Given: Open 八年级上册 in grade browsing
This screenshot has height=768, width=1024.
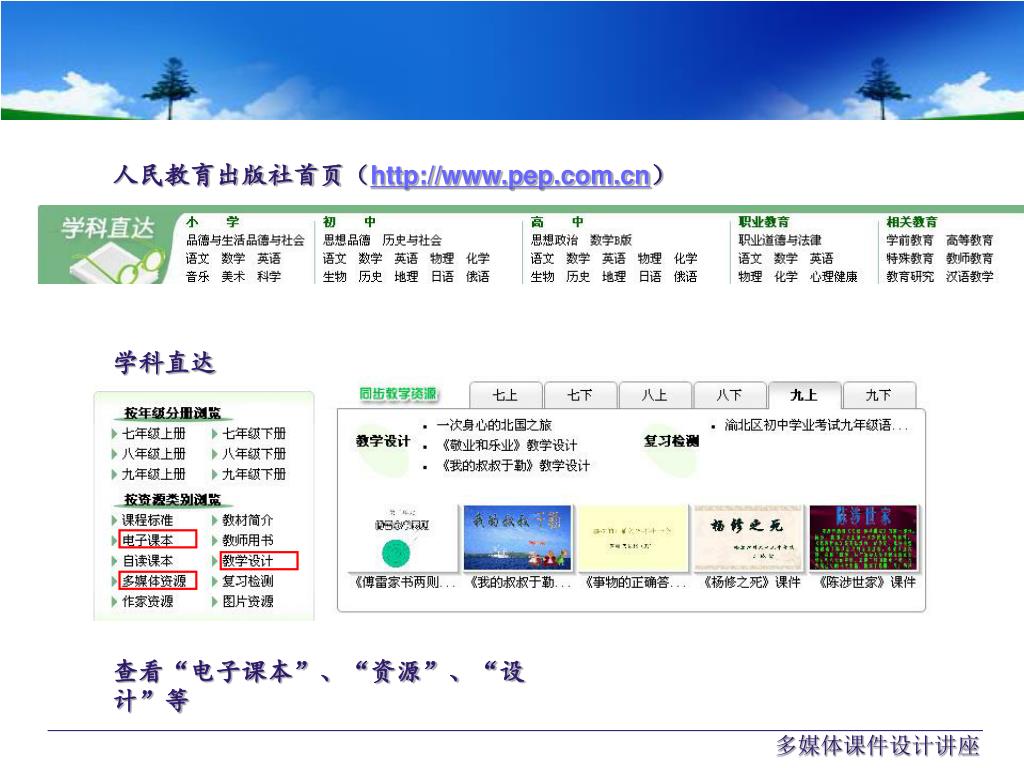Looking at the screenshot, I should click(x=154, y=454).
